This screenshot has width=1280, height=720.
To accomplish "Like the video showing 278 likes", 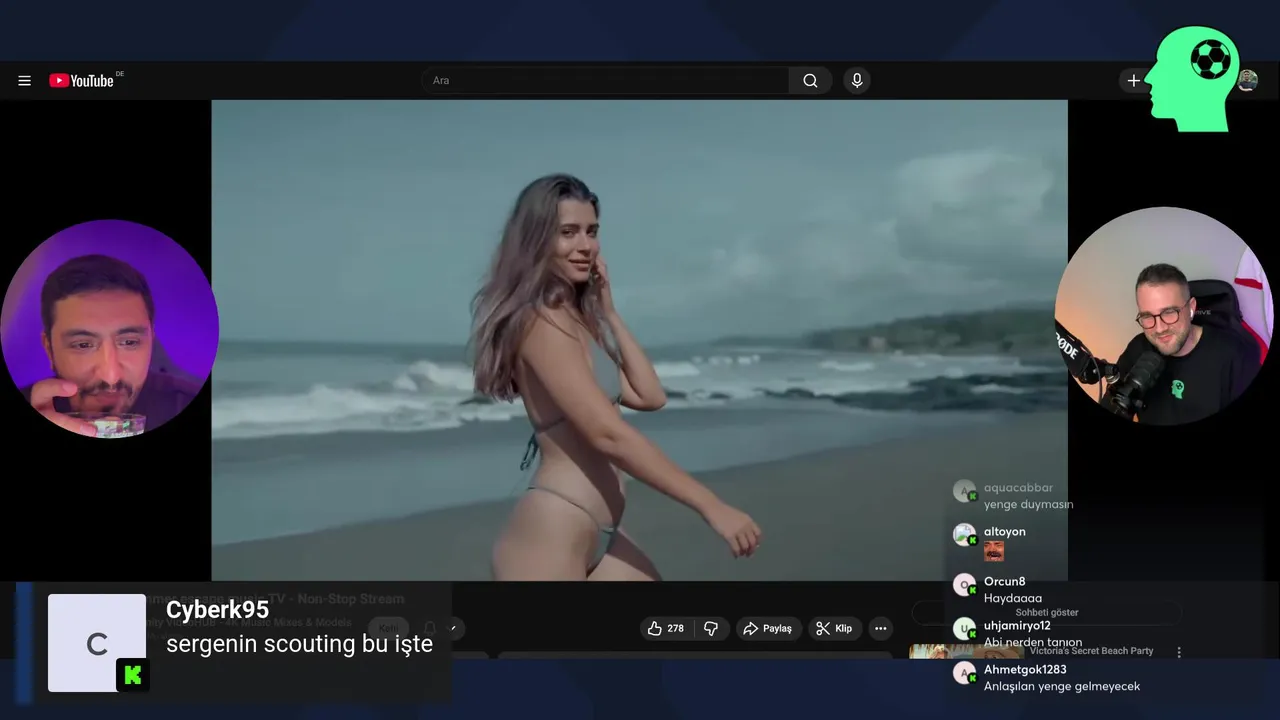I will coord(665,628).
